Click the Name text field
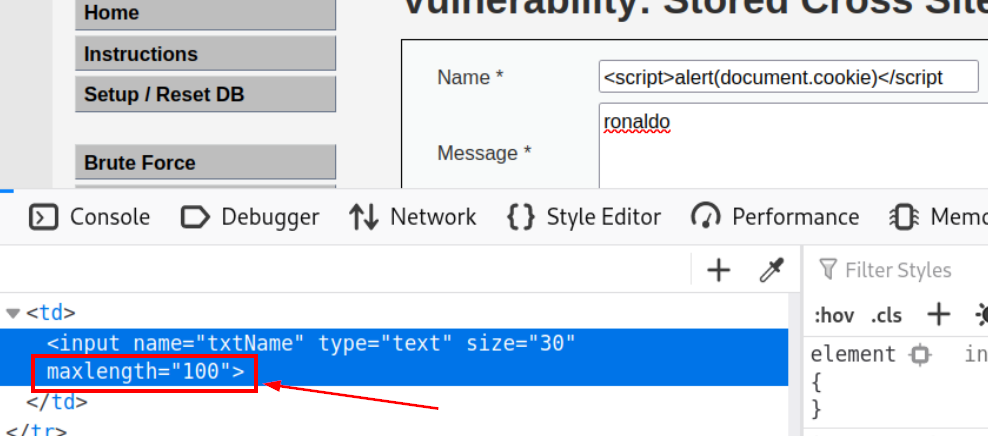 click(787, 77)
